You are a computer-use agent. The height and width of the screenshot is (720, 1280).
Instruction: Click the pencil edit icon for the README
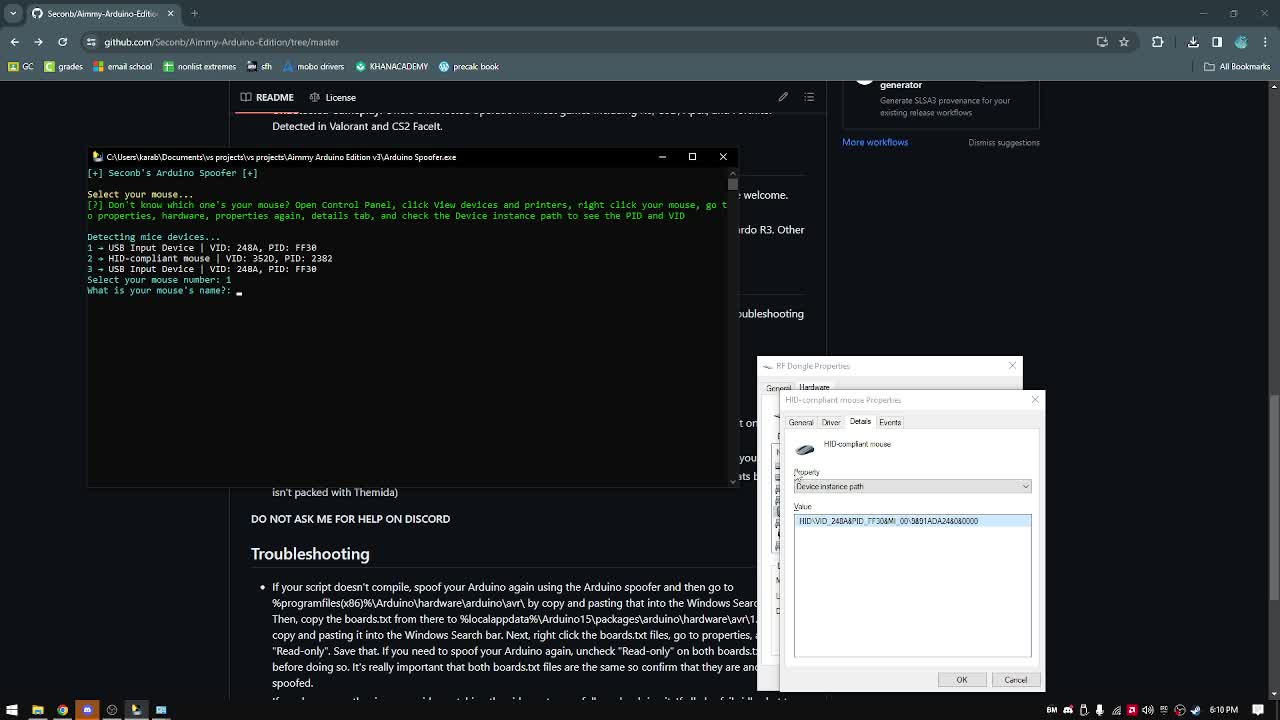tap(782, 97)
